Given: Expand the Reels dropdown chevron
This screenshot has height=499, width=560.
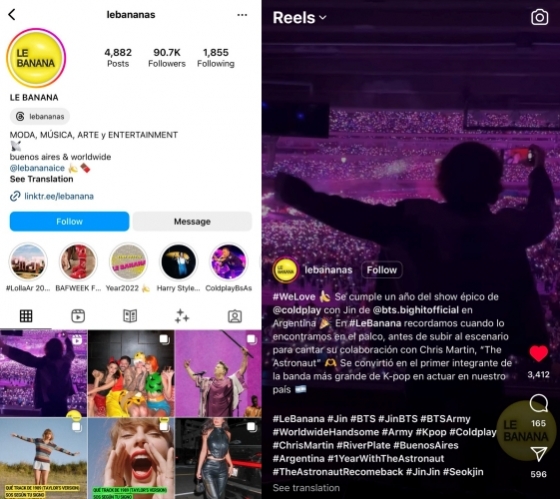Looking at the screenshot, I should [x=322, y=17].
